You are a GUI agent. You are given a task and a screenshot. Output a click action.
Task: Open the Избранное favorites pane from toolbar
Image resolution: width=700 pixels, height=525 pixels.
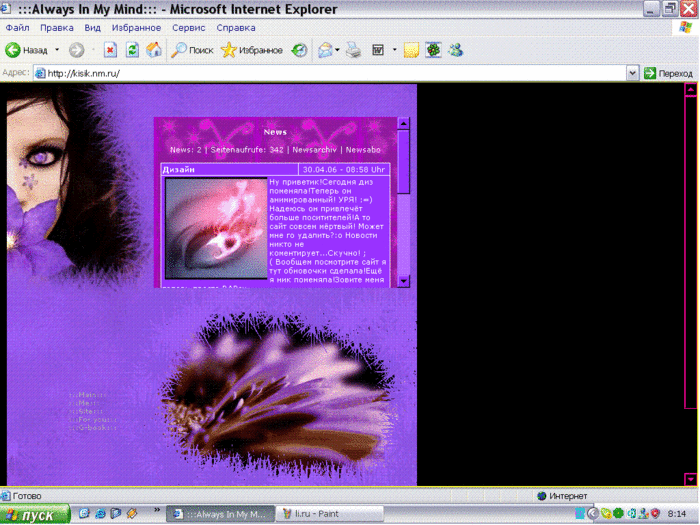pyautogui.click(x=252, y=50)
